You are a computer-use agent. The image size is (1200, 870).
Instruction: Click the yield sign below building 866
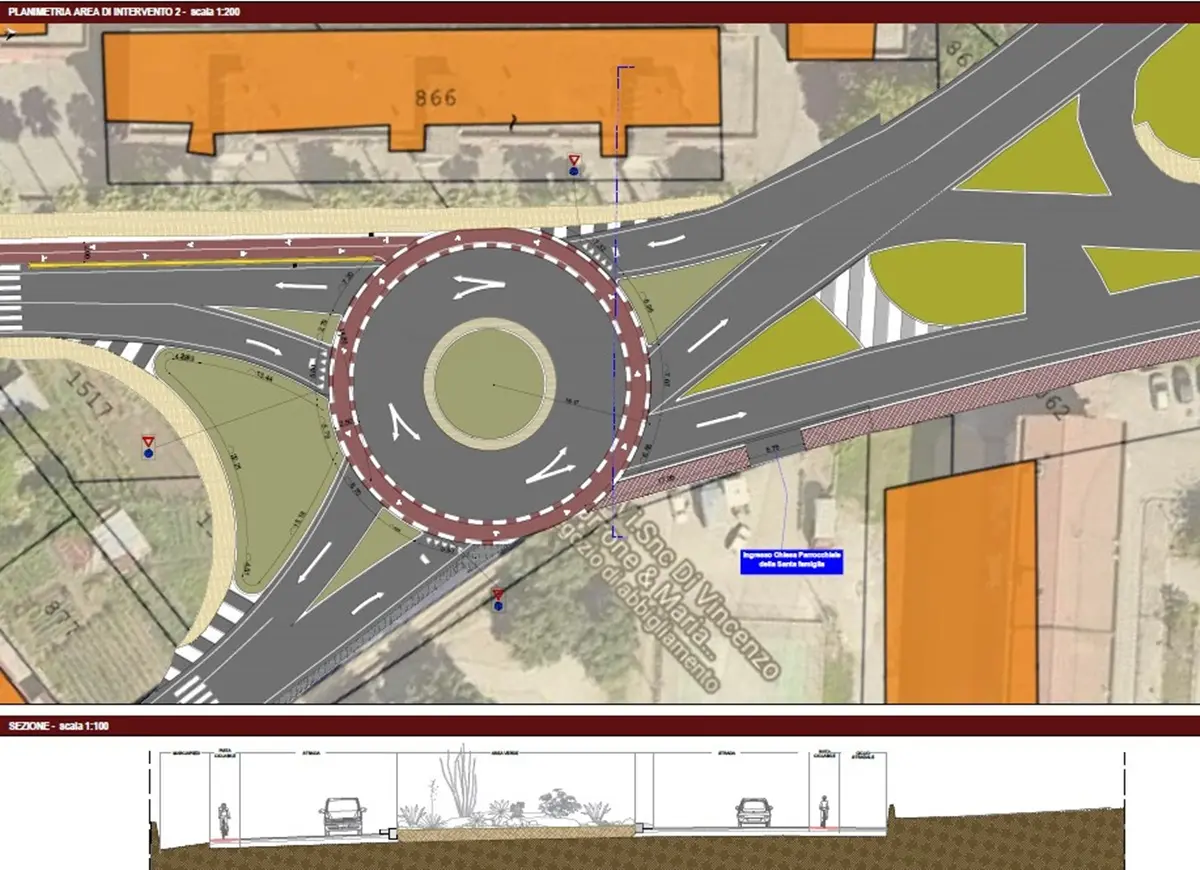point(573,160)
